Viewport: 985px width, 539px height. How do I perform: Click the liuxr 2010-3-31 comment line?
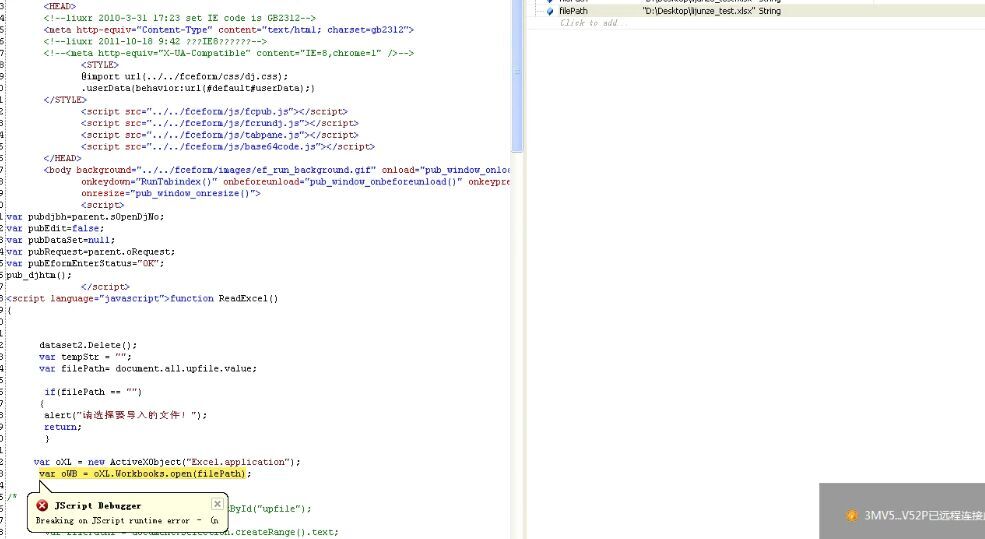click(x=180, y=18)
